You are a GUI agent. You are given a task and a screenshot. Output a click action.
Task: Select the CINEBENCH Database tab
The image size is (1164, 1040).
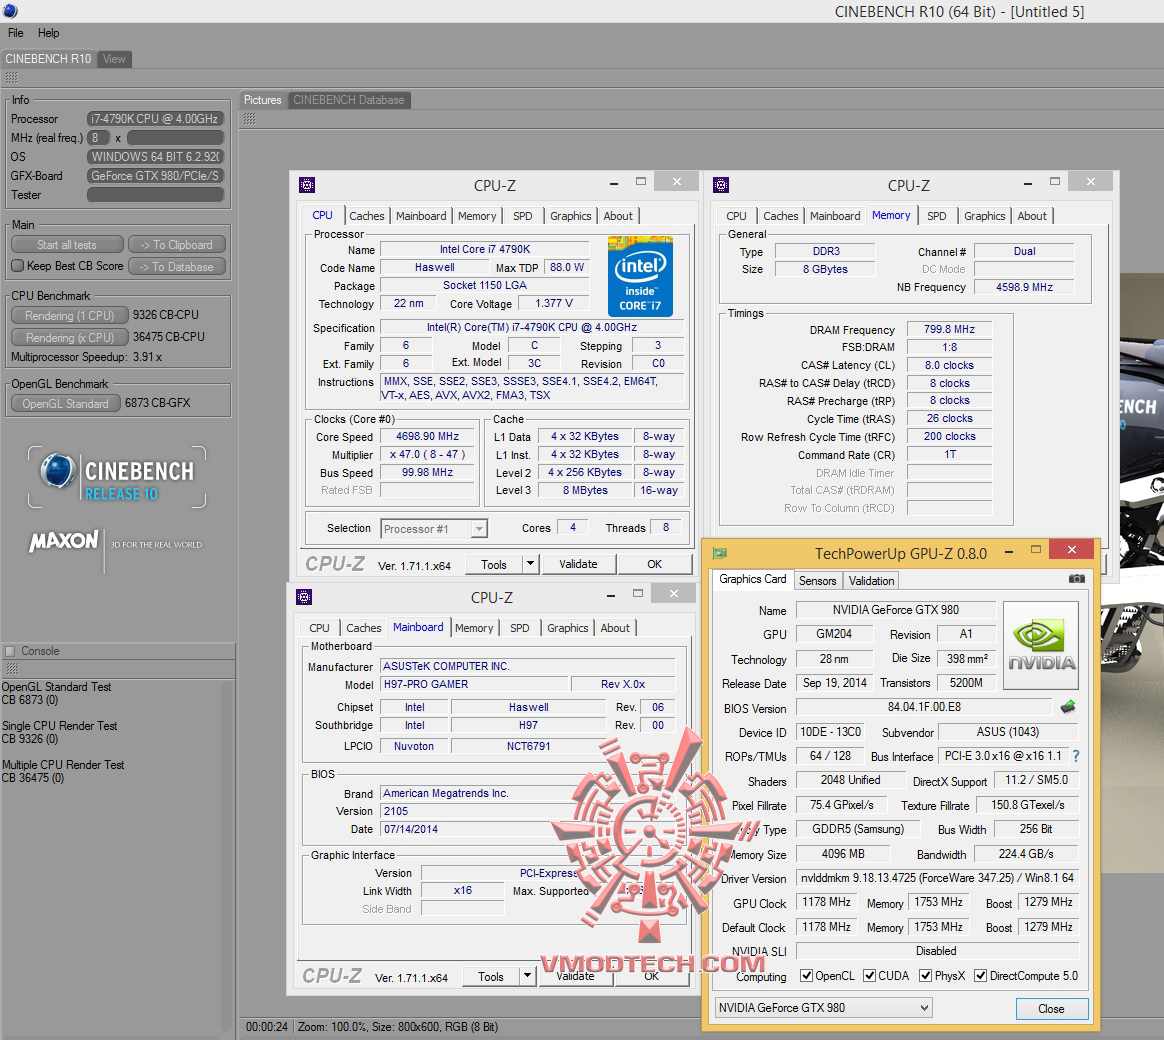point(348,100)
